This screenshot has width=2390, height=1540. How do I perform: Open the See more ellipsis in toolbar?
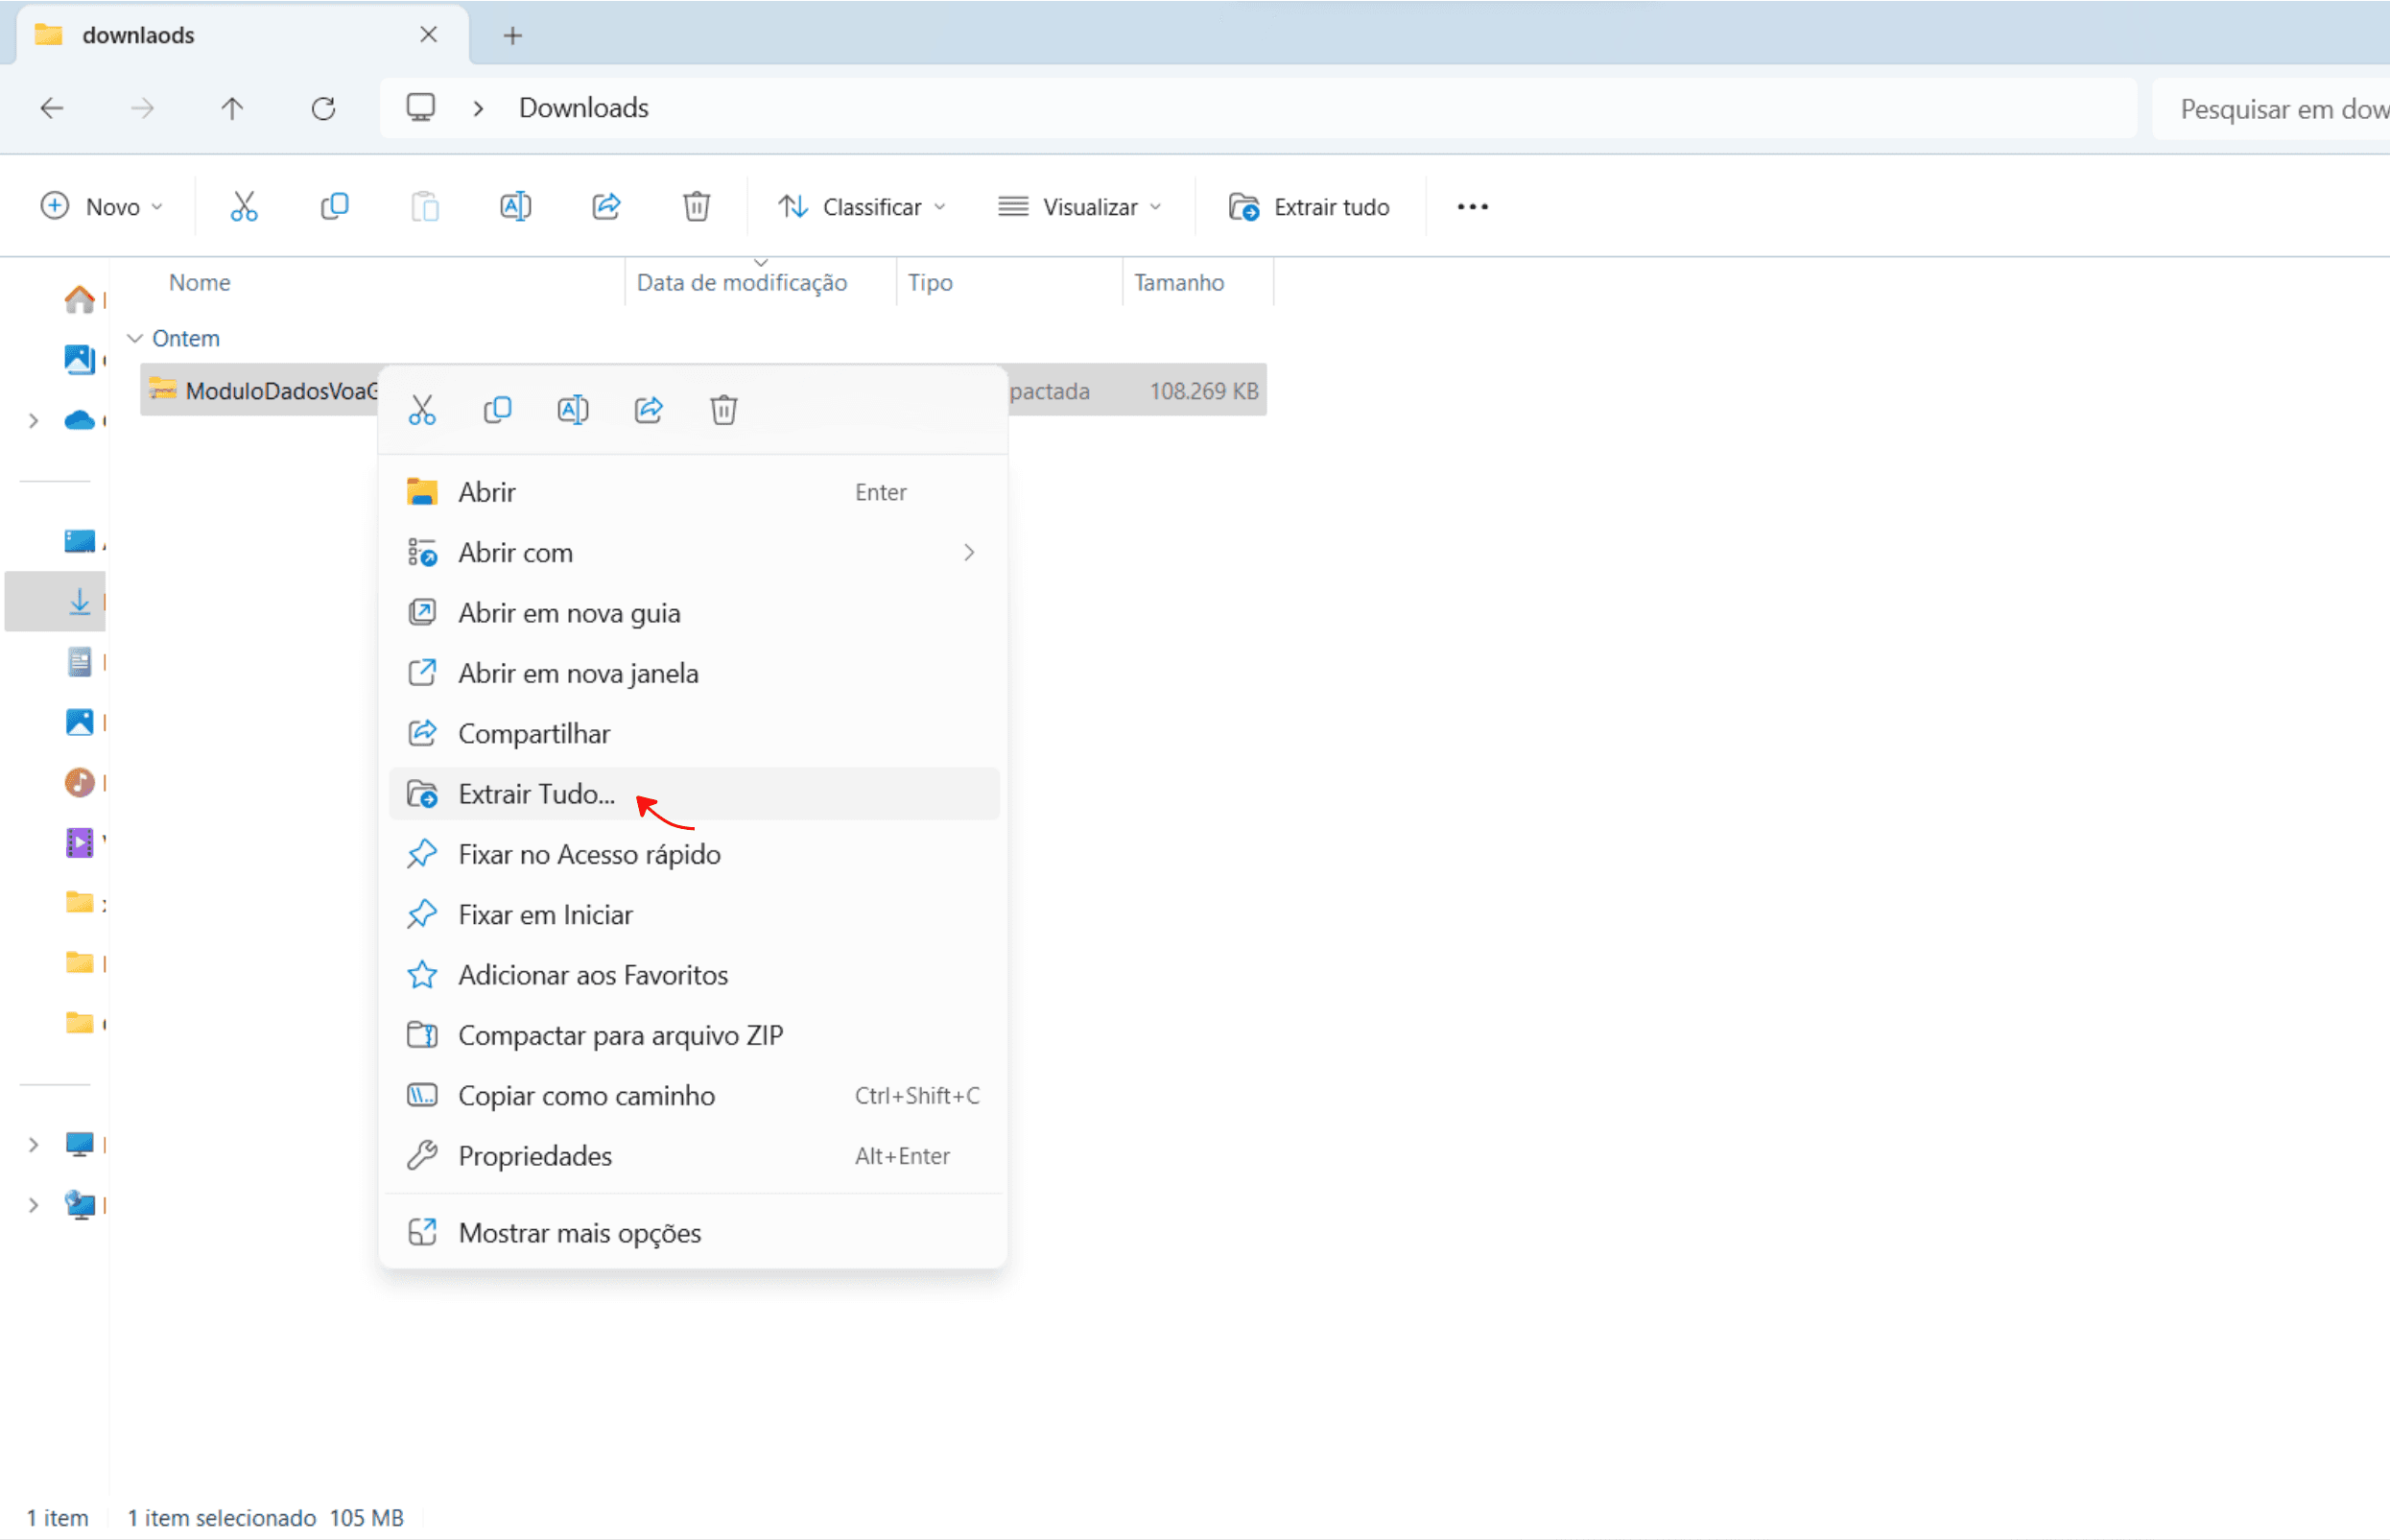pos(1472,207)
